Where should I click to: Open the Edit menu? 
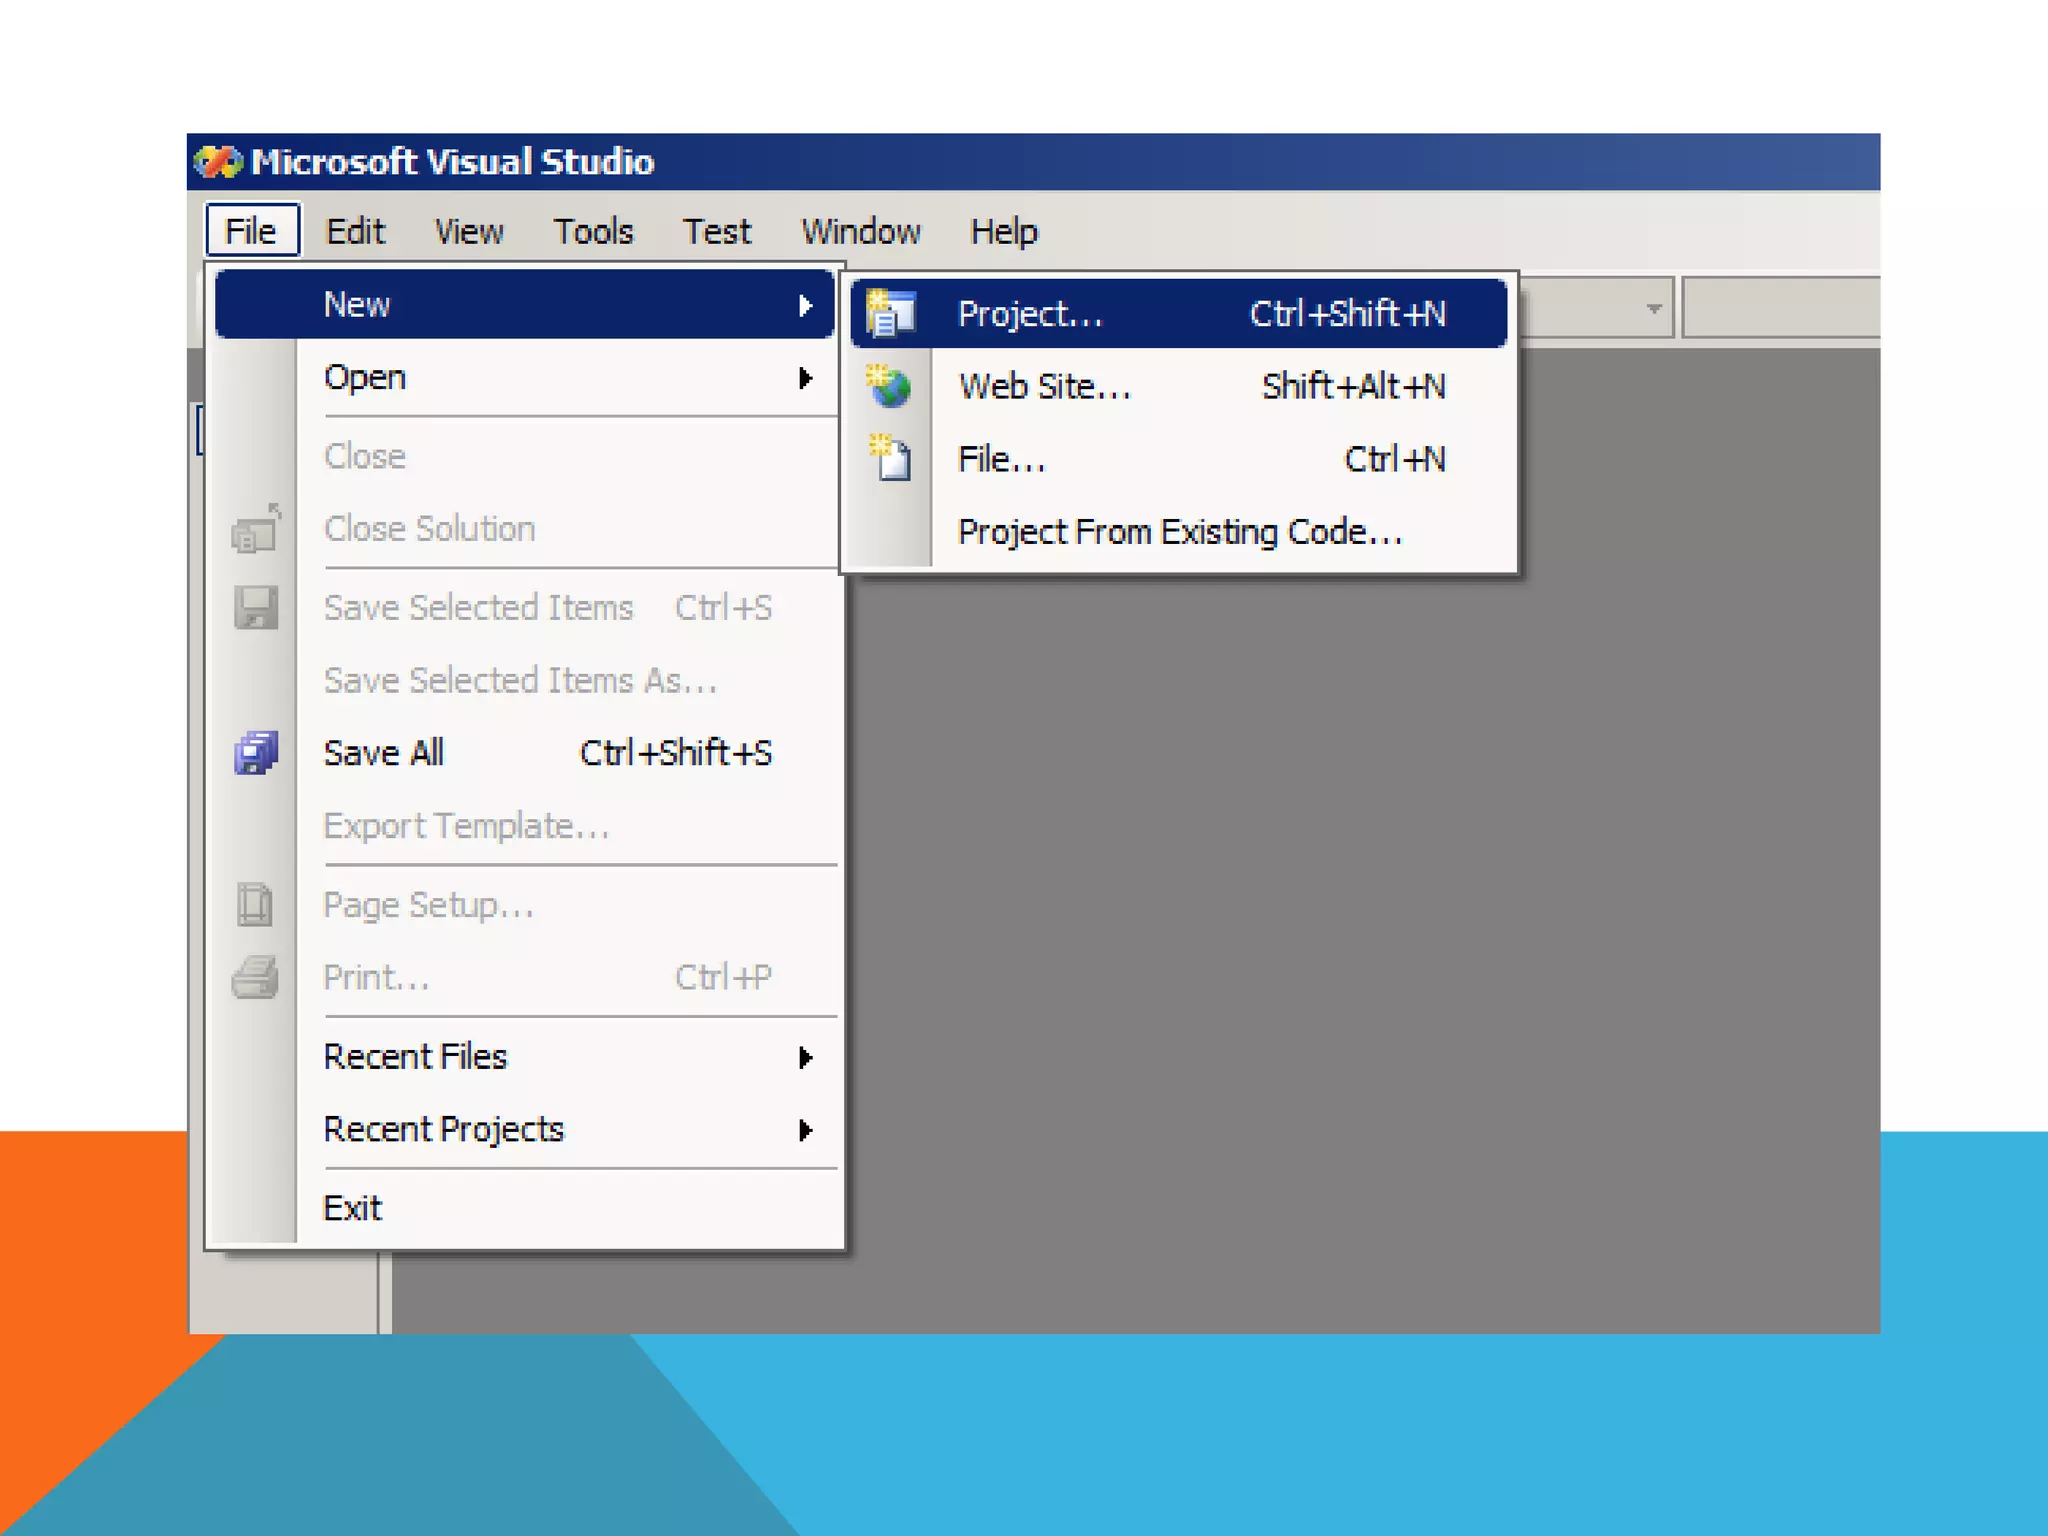pos(355,232)
